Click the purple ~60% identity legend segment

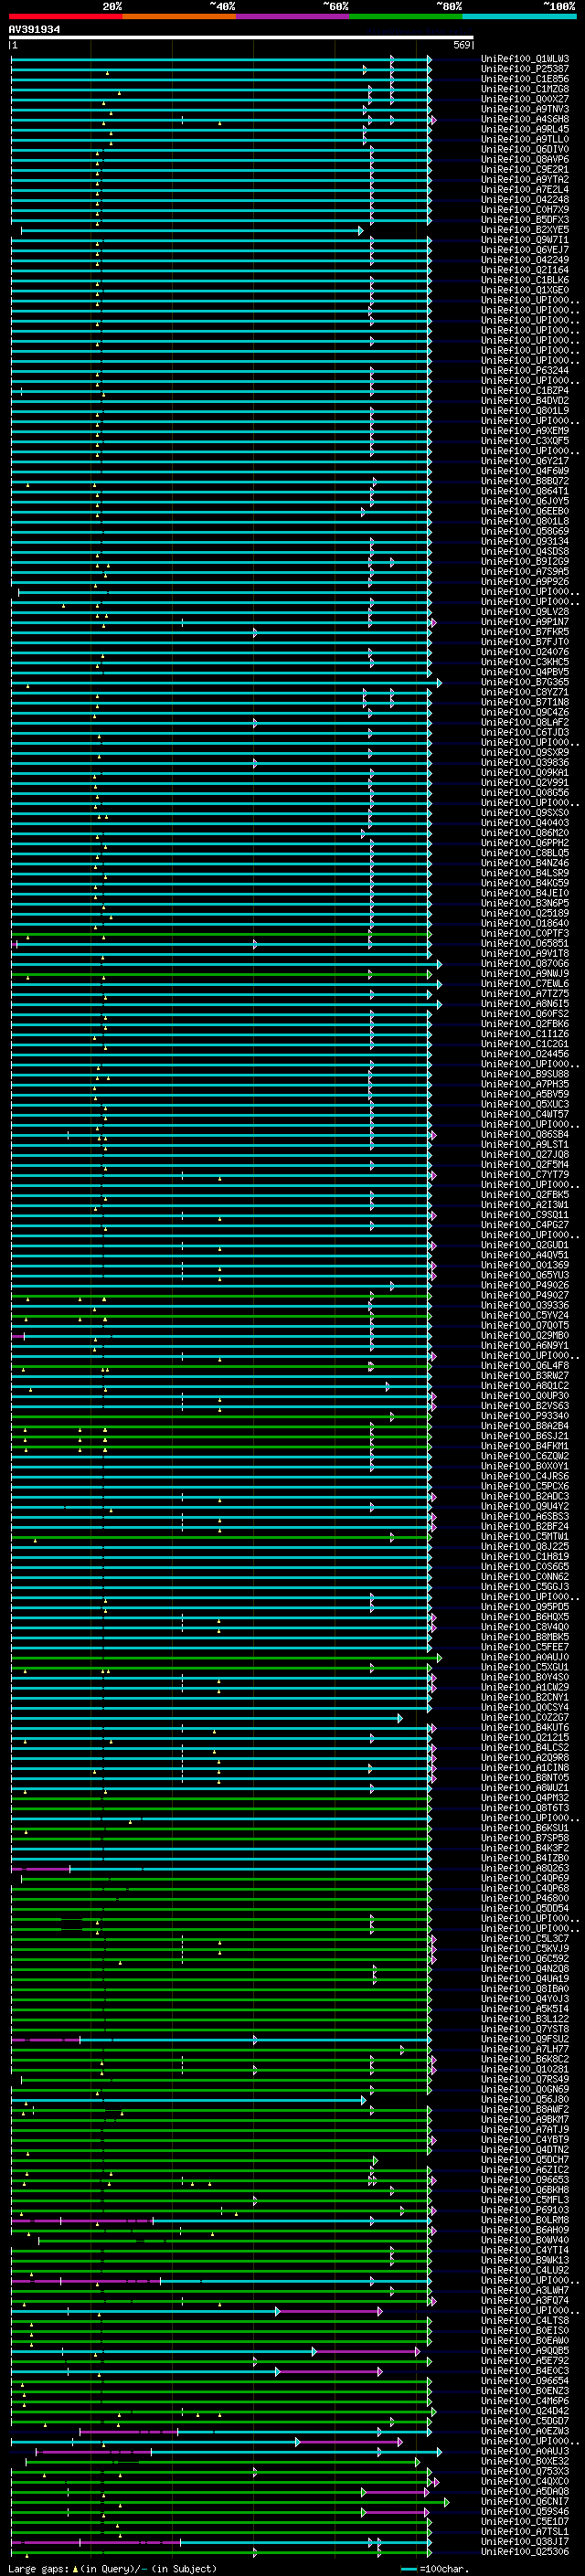pos(293,16)
